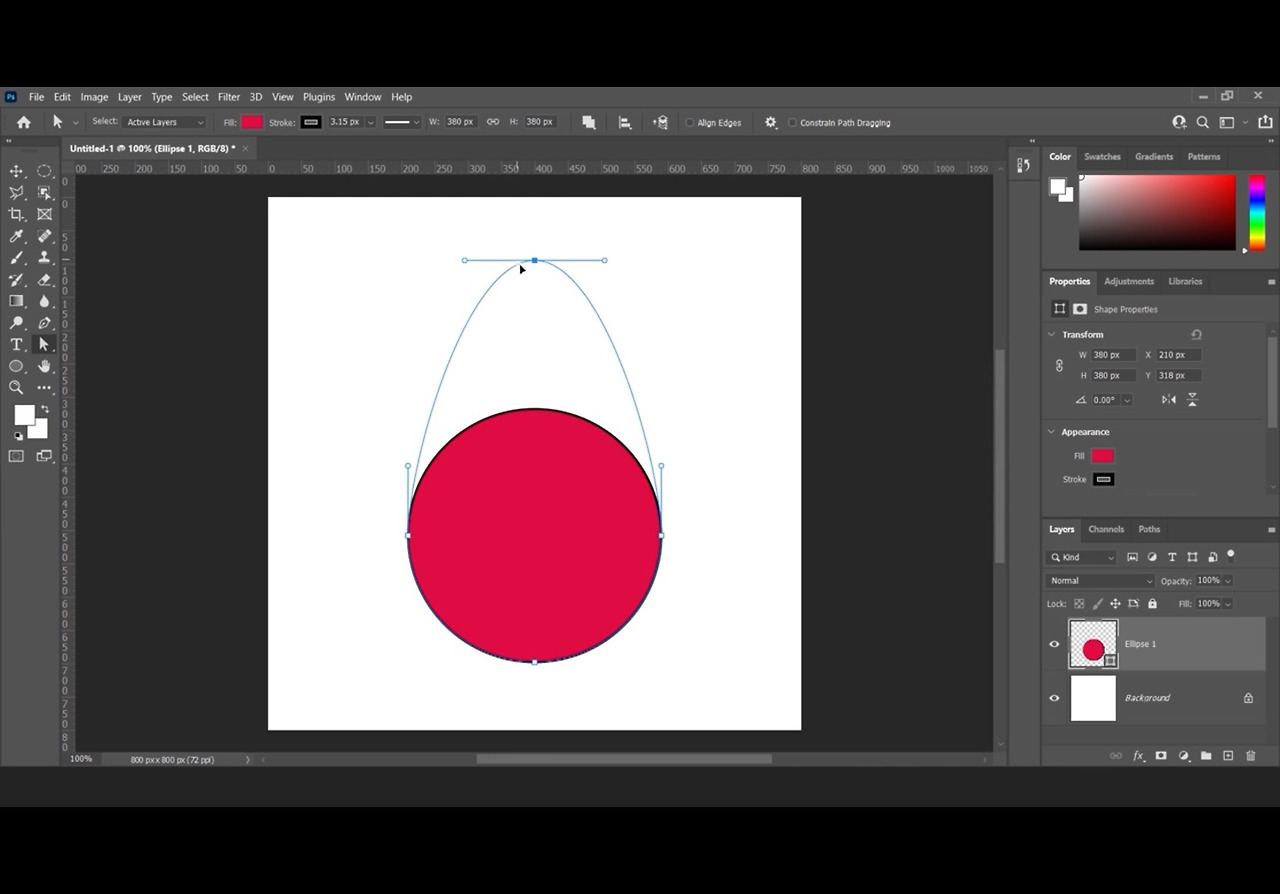Select the Eraser tool
The image size is (1280, 894).
tap(44, 279)
